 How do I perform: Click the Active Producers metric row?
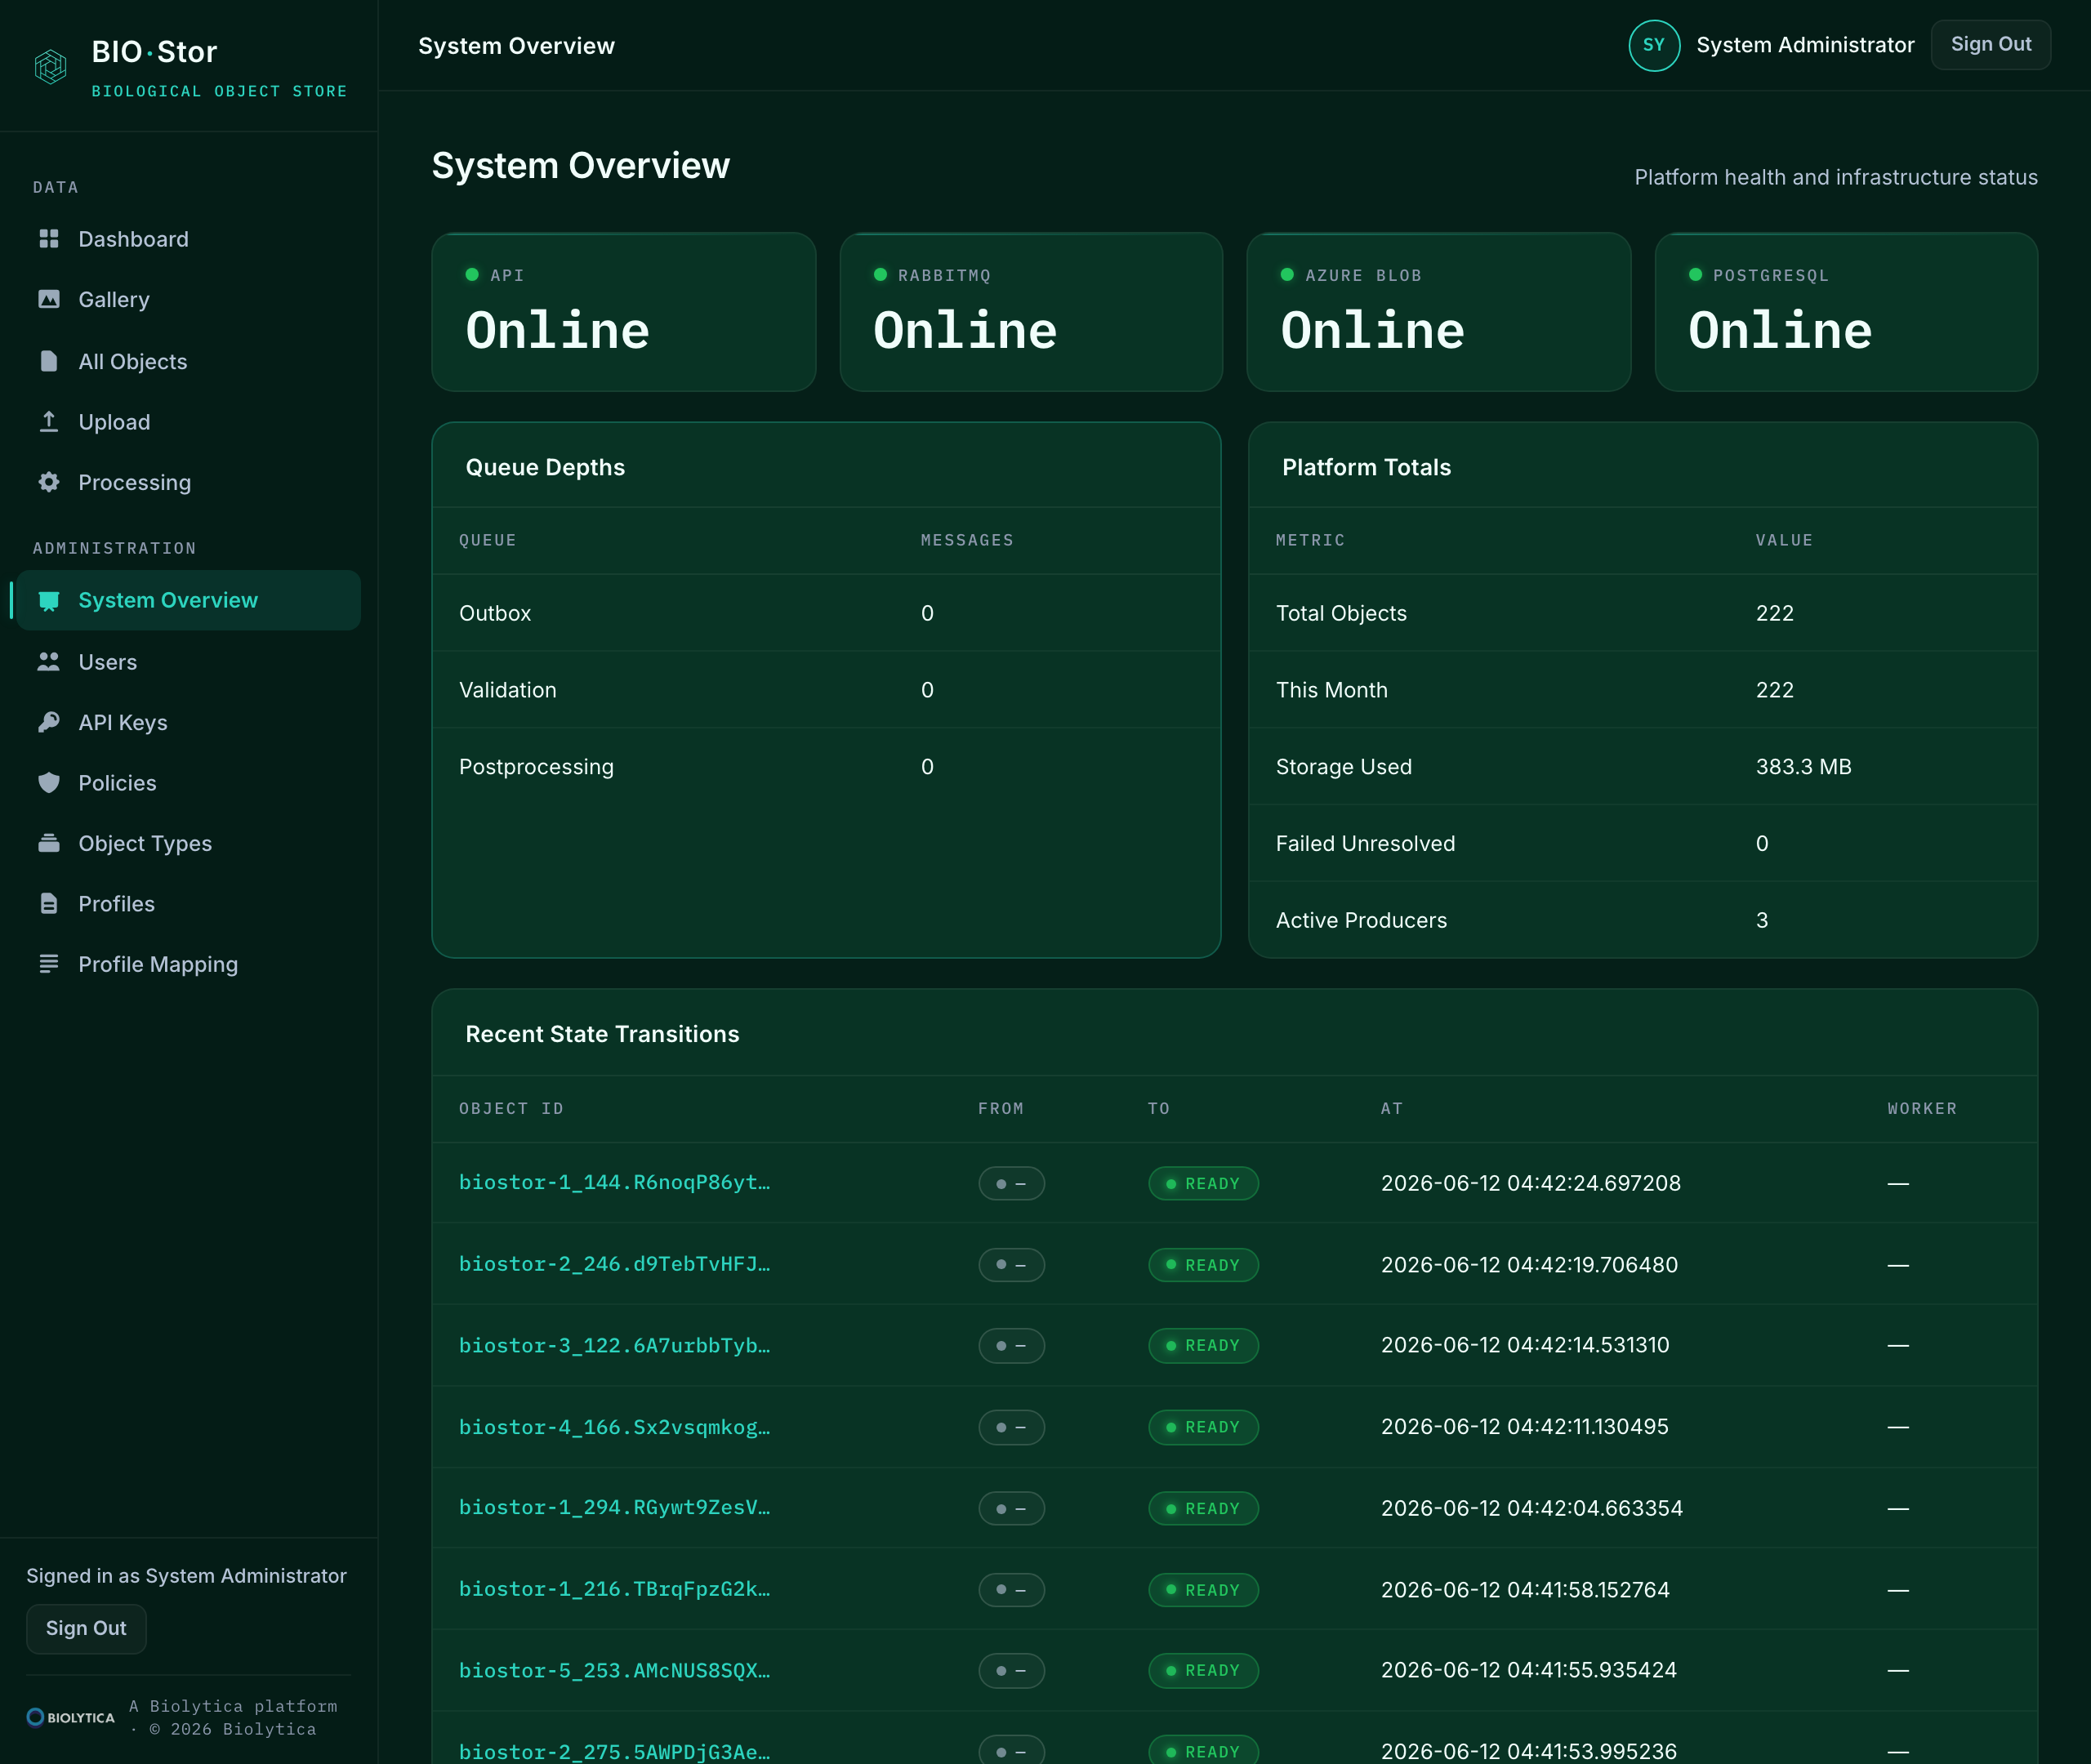[x=1643, y=920]
